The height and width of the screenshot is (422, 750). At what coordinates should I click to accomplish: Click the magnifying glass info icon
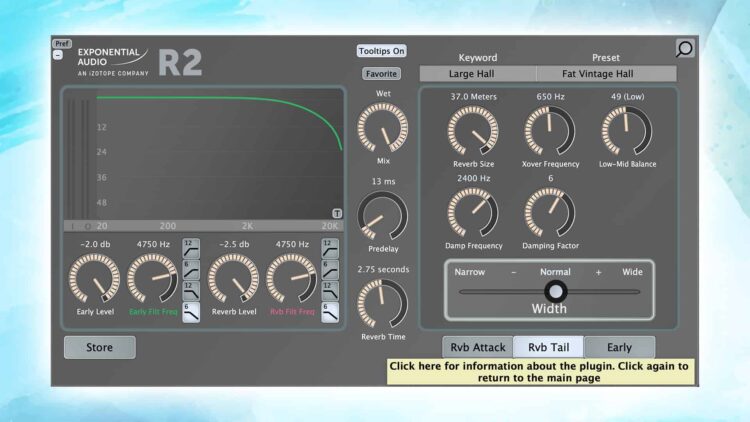684,48
